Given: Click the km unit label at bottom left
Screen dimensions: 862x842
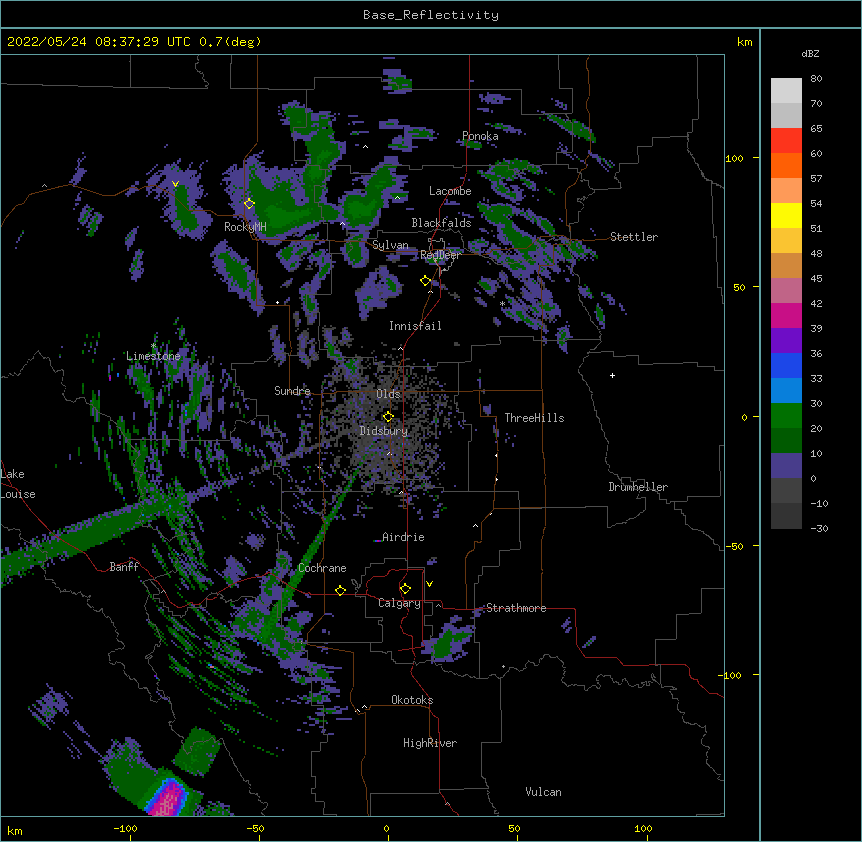Looking at the screenshot, I should (x=15, y=831).
